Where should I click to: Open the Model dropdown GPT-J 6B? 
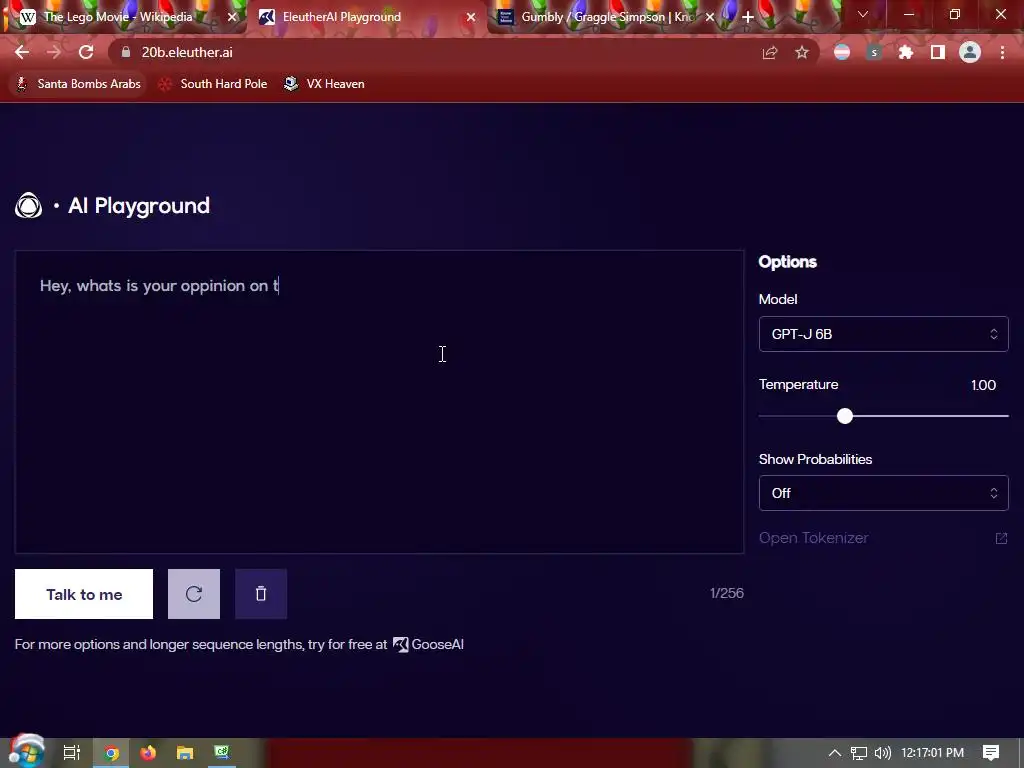[x=883, y=334]
